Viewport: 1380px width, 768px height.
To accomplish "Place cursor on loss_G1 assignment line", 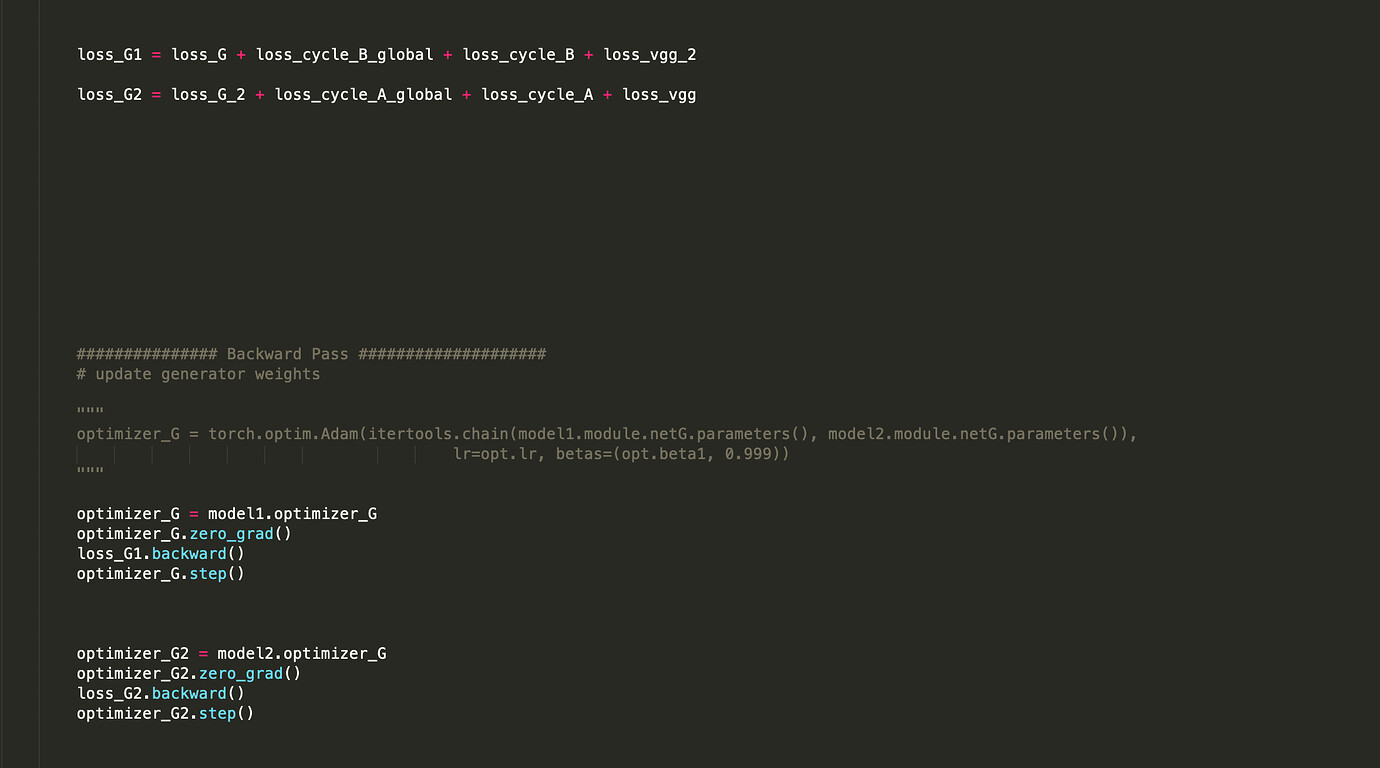I will coord(386,55).
